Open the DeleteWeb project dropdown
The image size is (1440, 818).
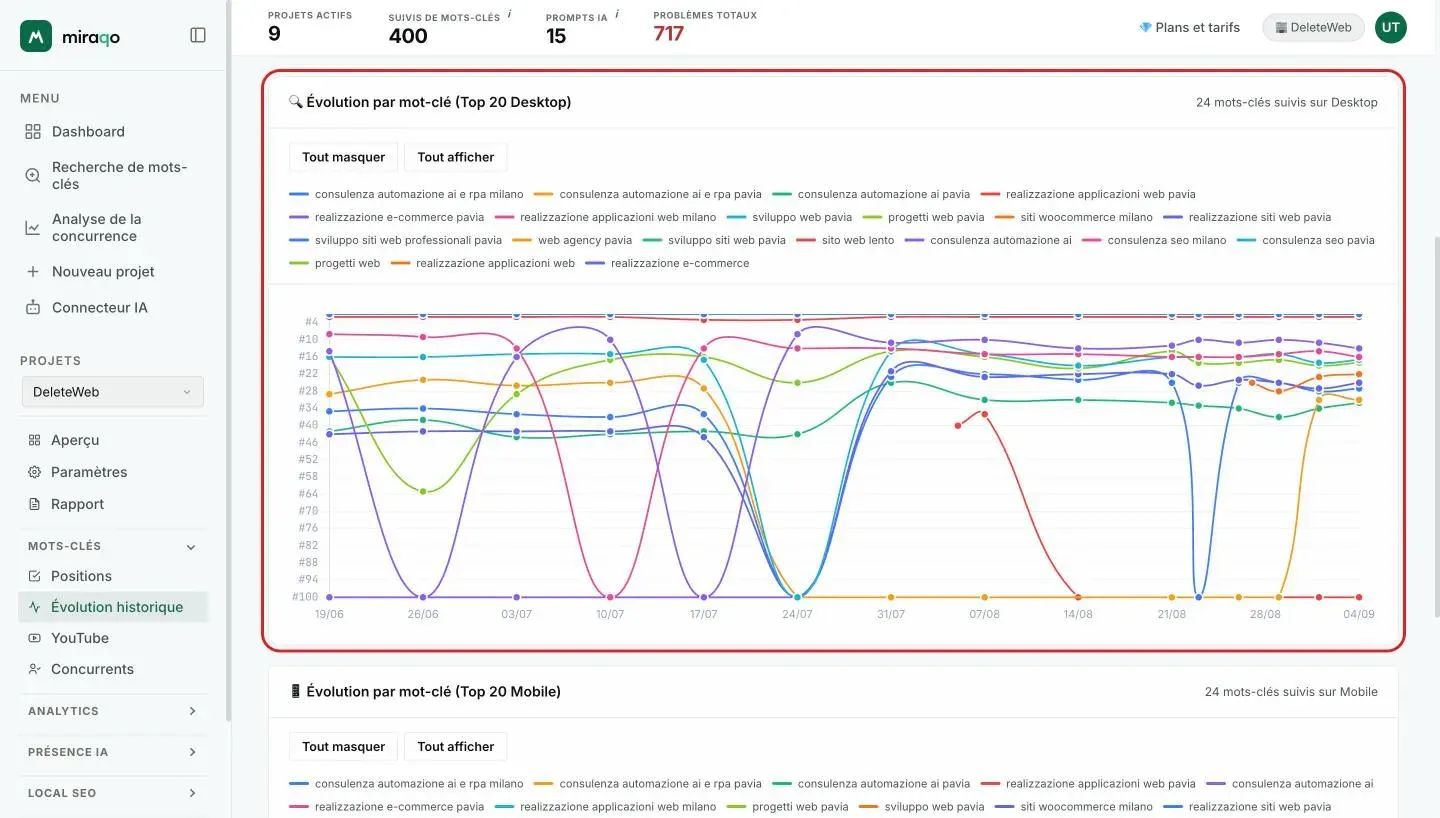pos(113,392)
